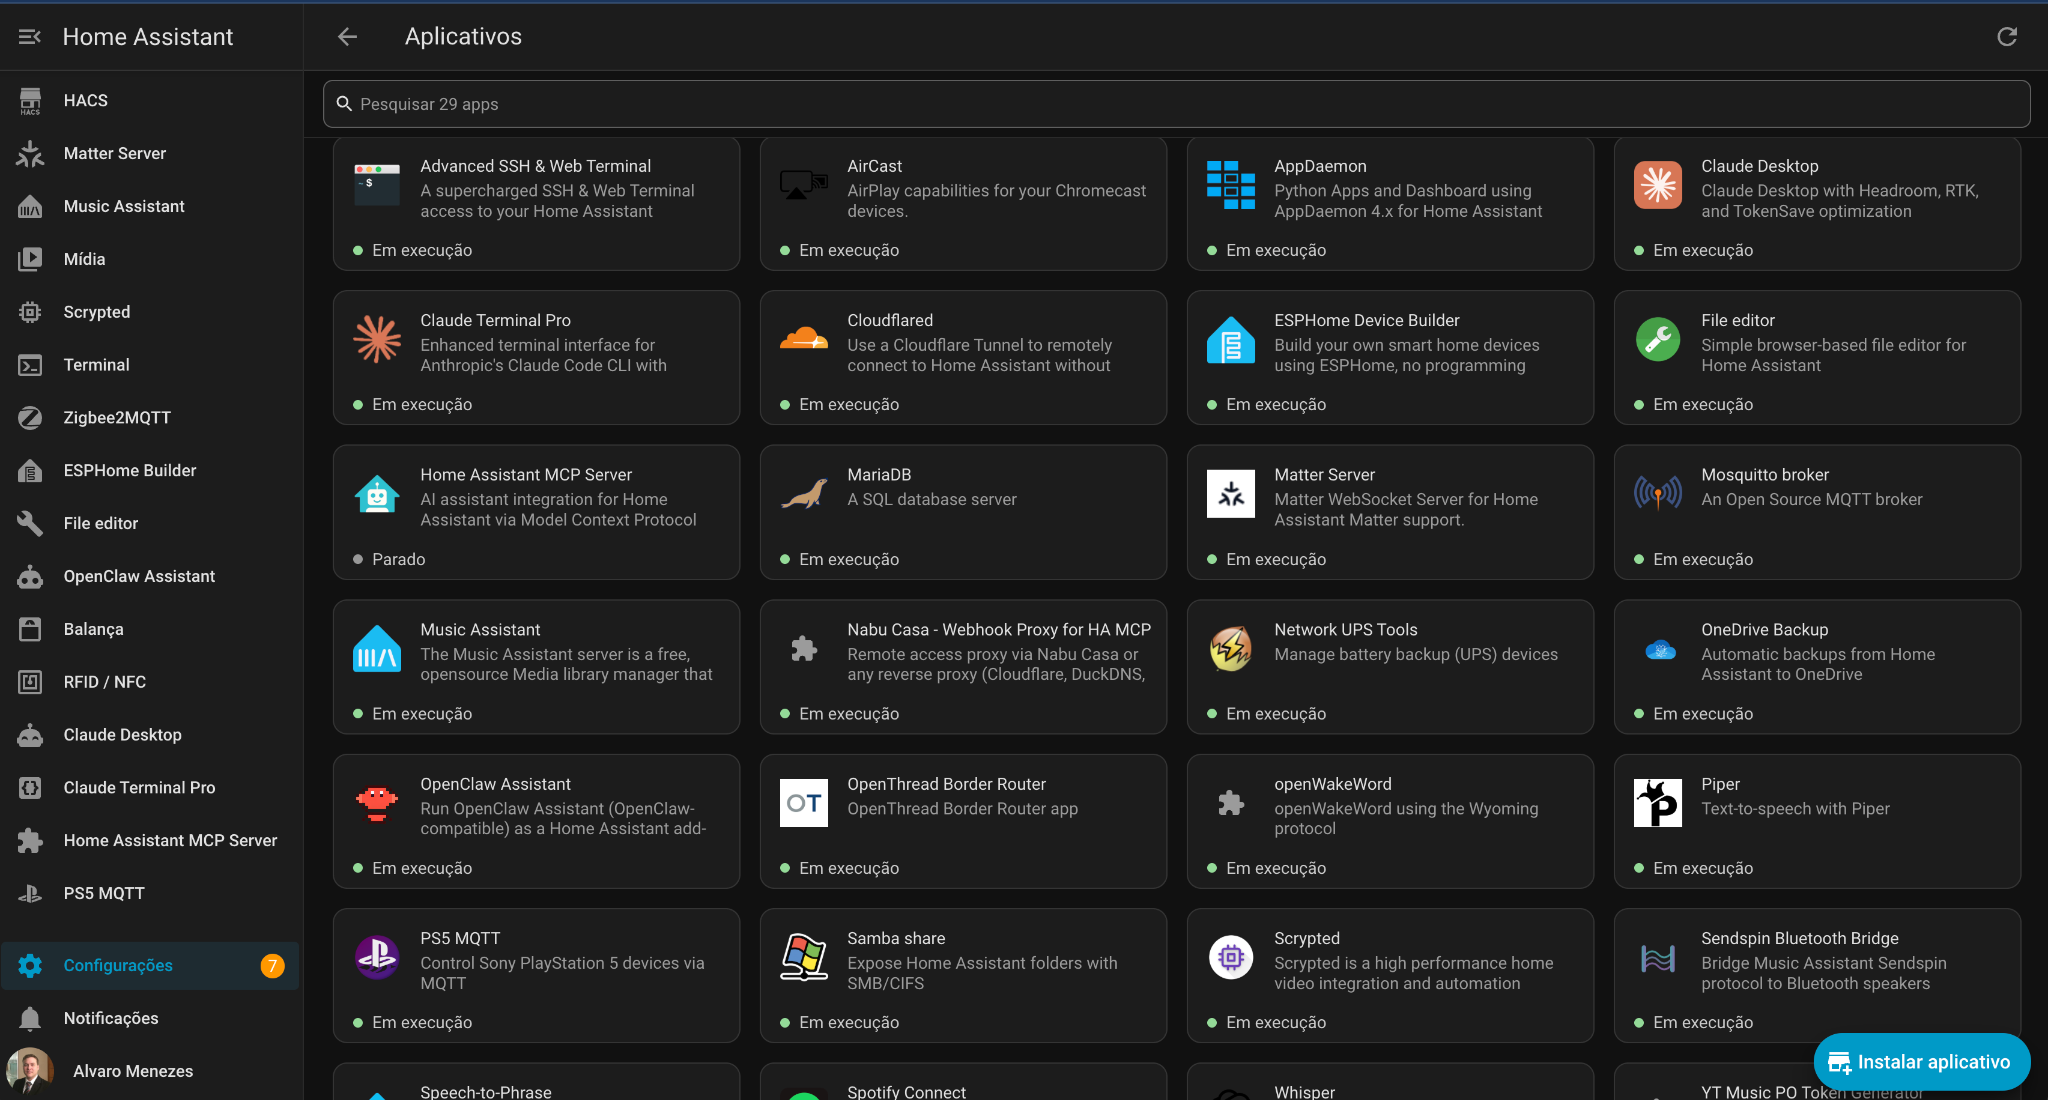The image size is (2048, 1100).
Task: Click the Mosquitto broker antenna icon
Action: coord(1658,494)
